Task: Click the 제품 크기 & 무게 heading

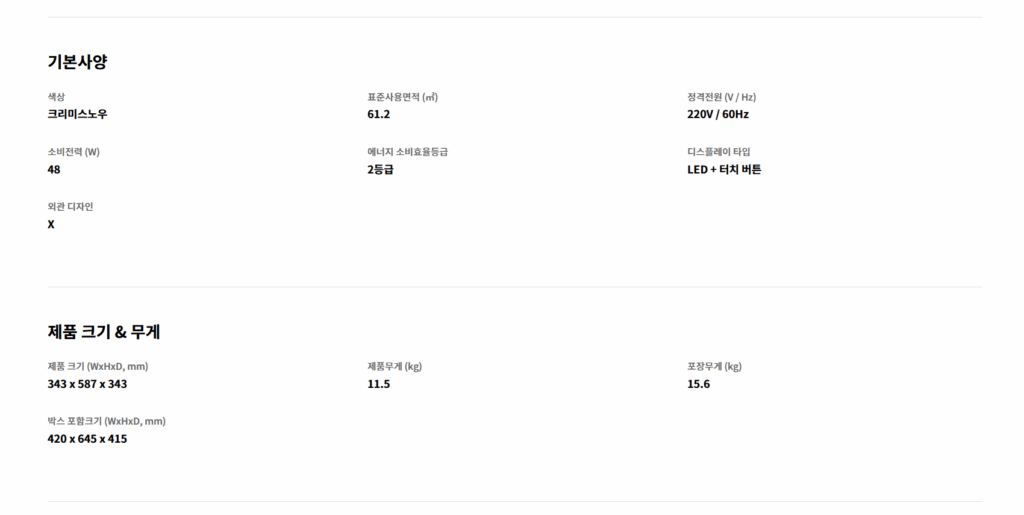Action: pos(103,332)
